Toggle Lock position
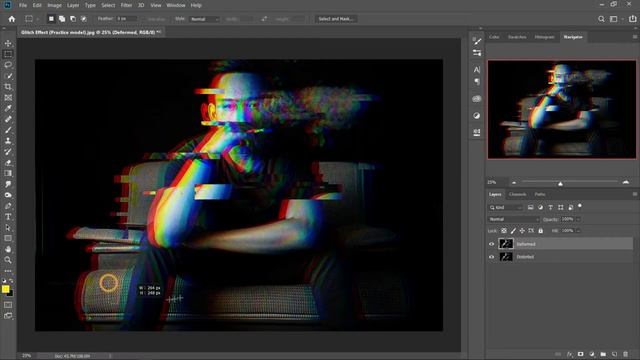Image resolution: width=640 pixels, height=360 pixels. pos(522,231)
